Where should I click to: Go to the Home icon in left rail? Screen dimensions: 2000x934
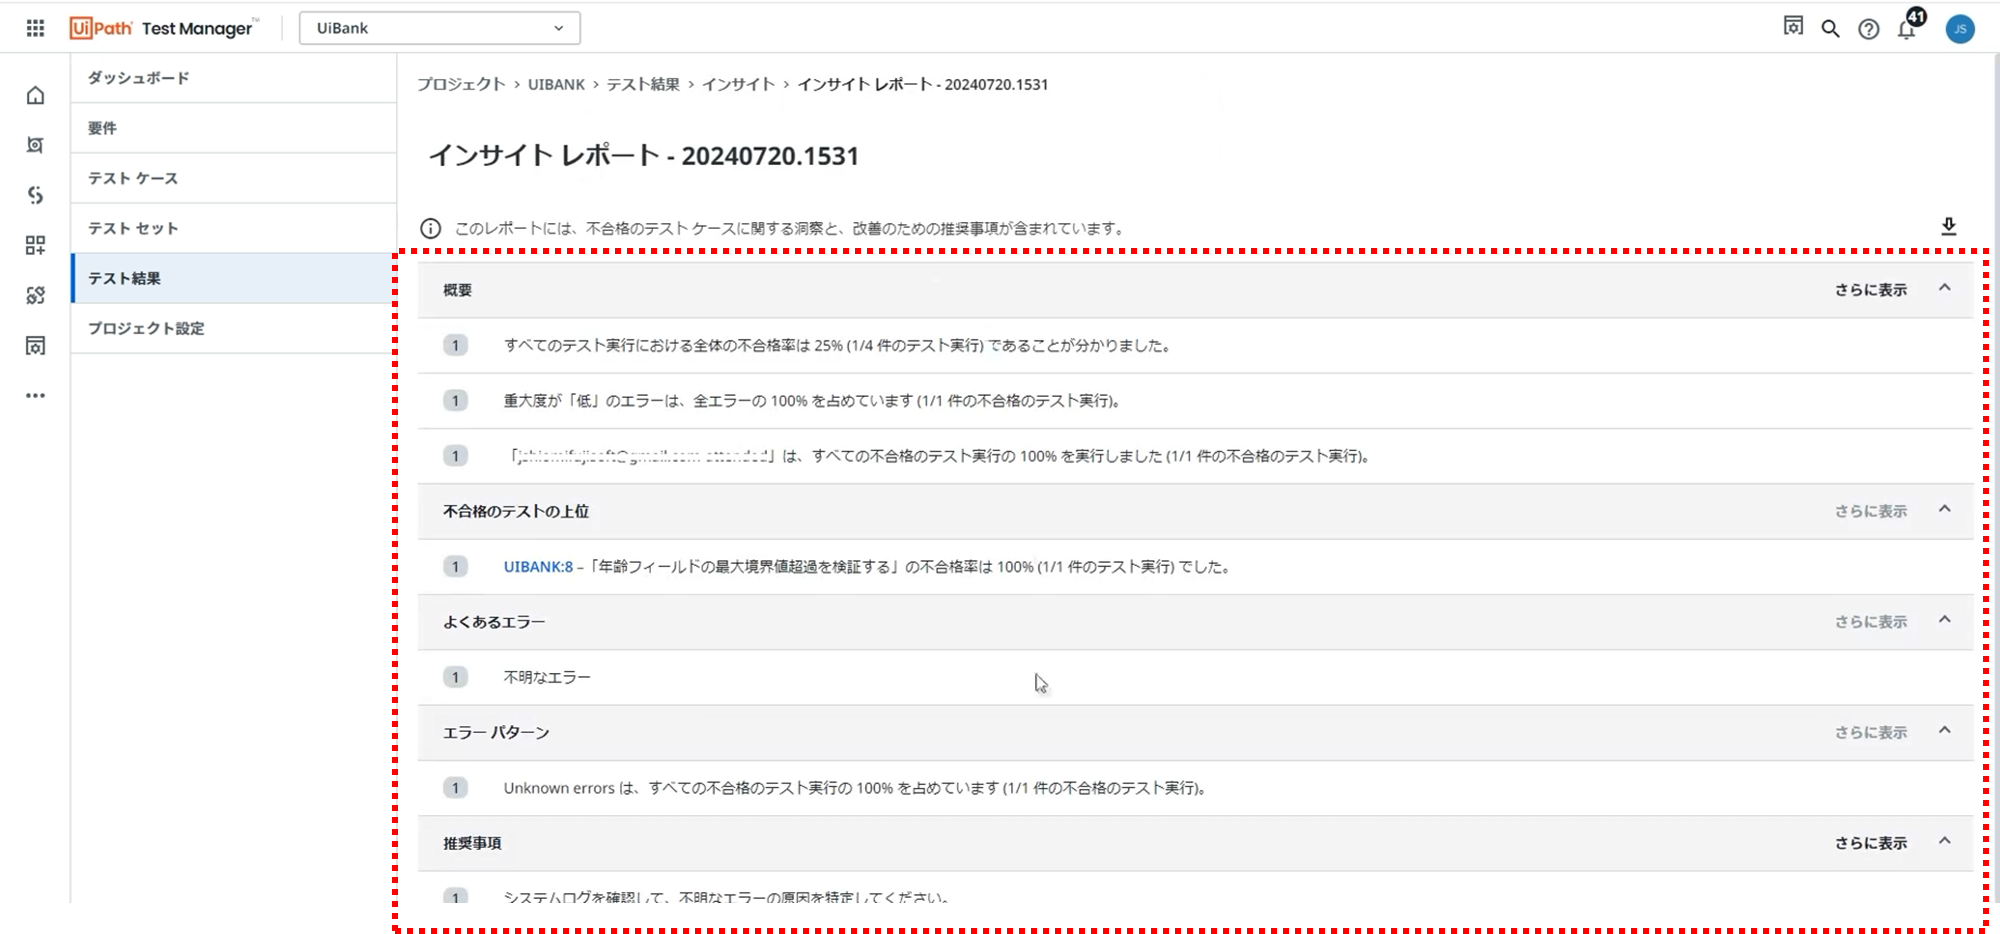35,95
